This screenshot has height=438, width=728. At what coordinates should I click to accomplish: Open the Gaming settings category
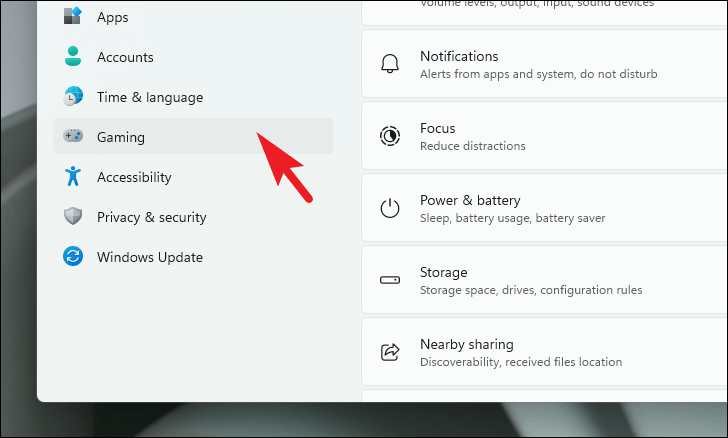[x=121, y=137]
